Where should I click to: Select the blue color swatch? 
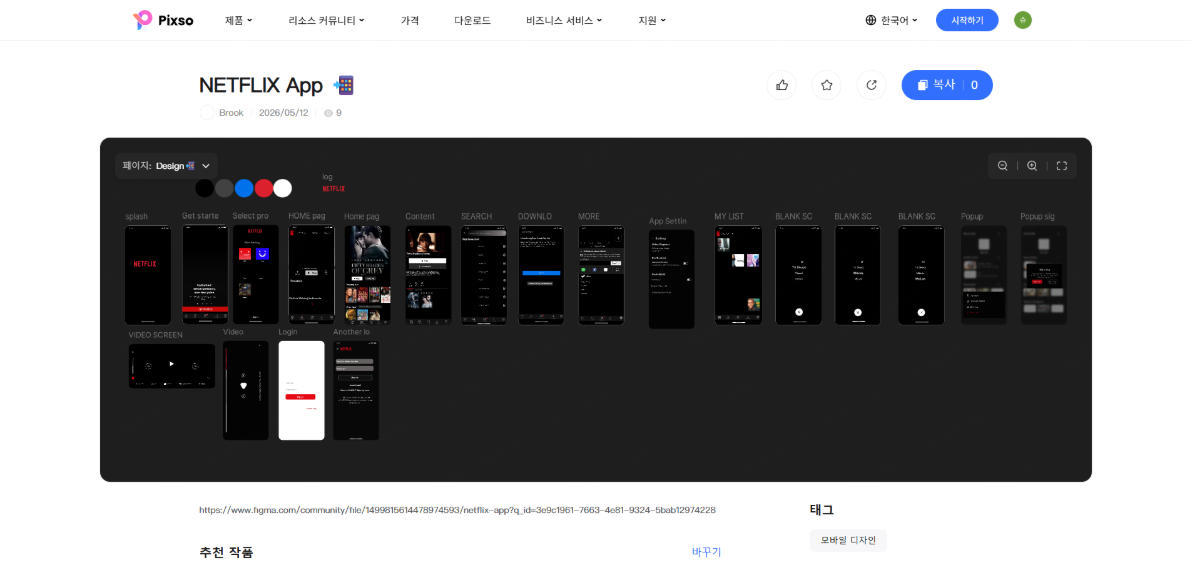click(244, 188)
